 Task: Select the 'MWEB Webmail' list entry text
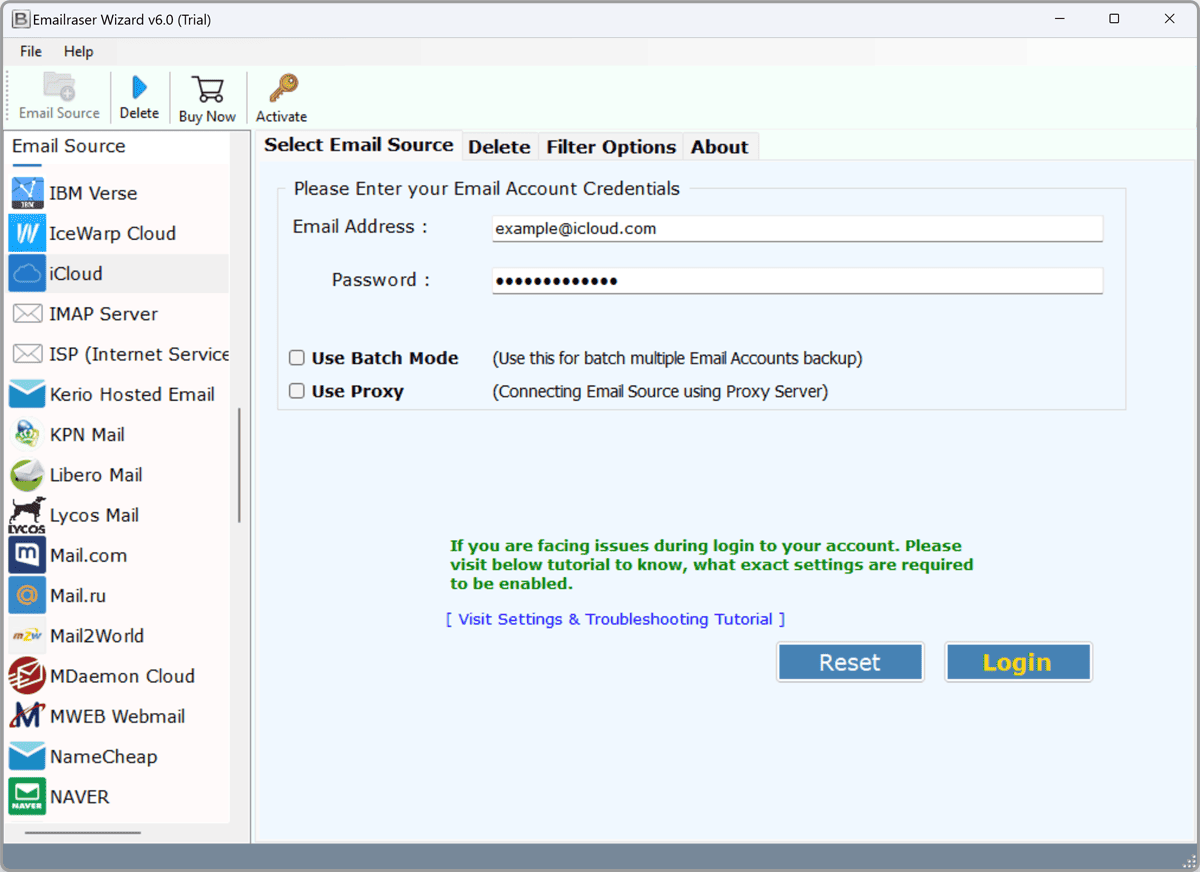pyautogui.click(x=117, y=716)
